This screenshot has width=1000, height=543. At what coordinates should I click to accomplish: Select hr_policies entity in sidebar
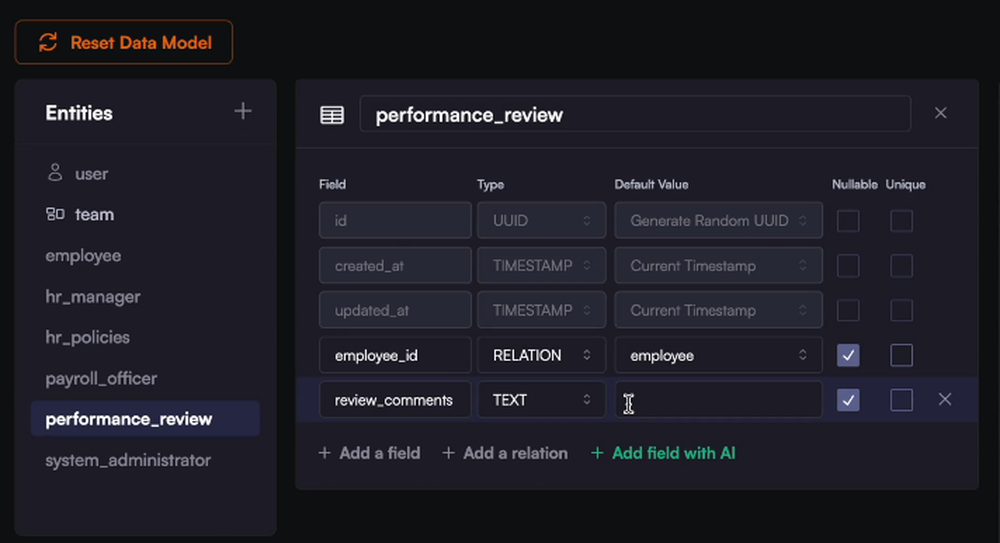88,337
